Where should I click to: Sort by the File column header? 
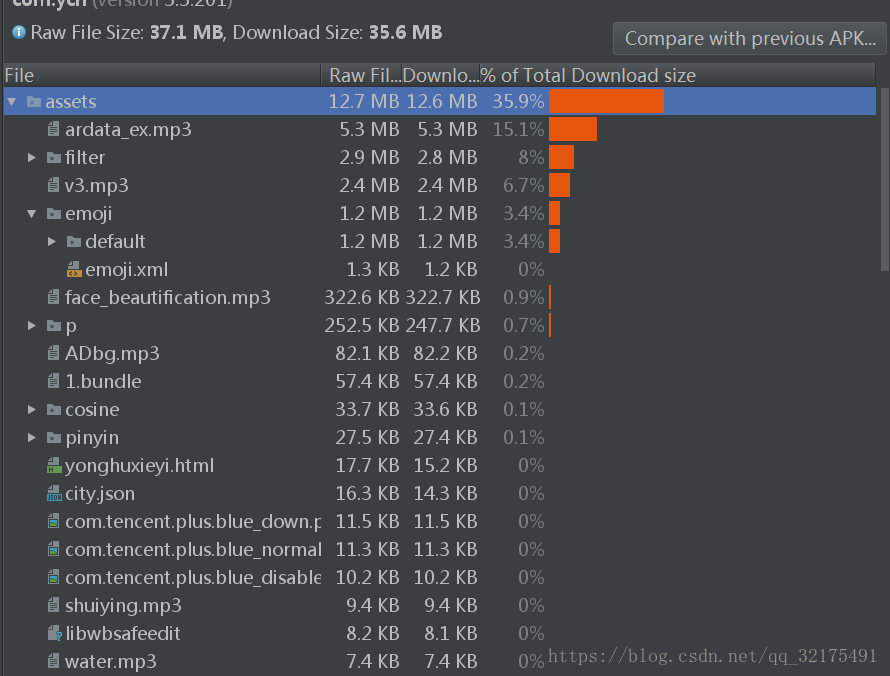[162, 75]
